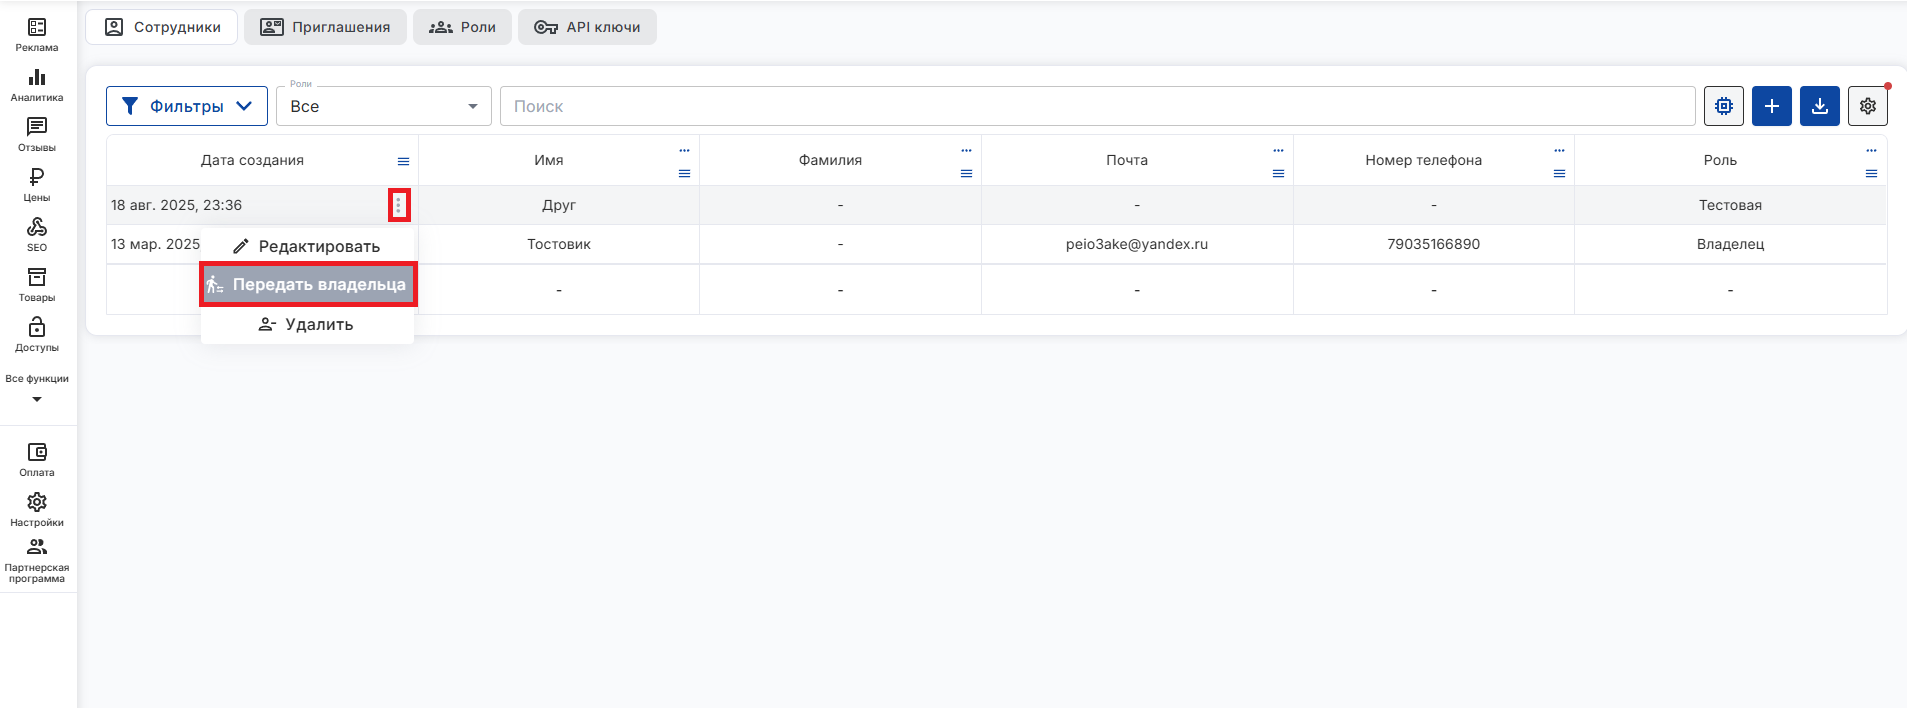Go to Отзывы in the sidebar
Image resolution: width=1908 pixels, height=708 pixels.
[x=37, y=134]
